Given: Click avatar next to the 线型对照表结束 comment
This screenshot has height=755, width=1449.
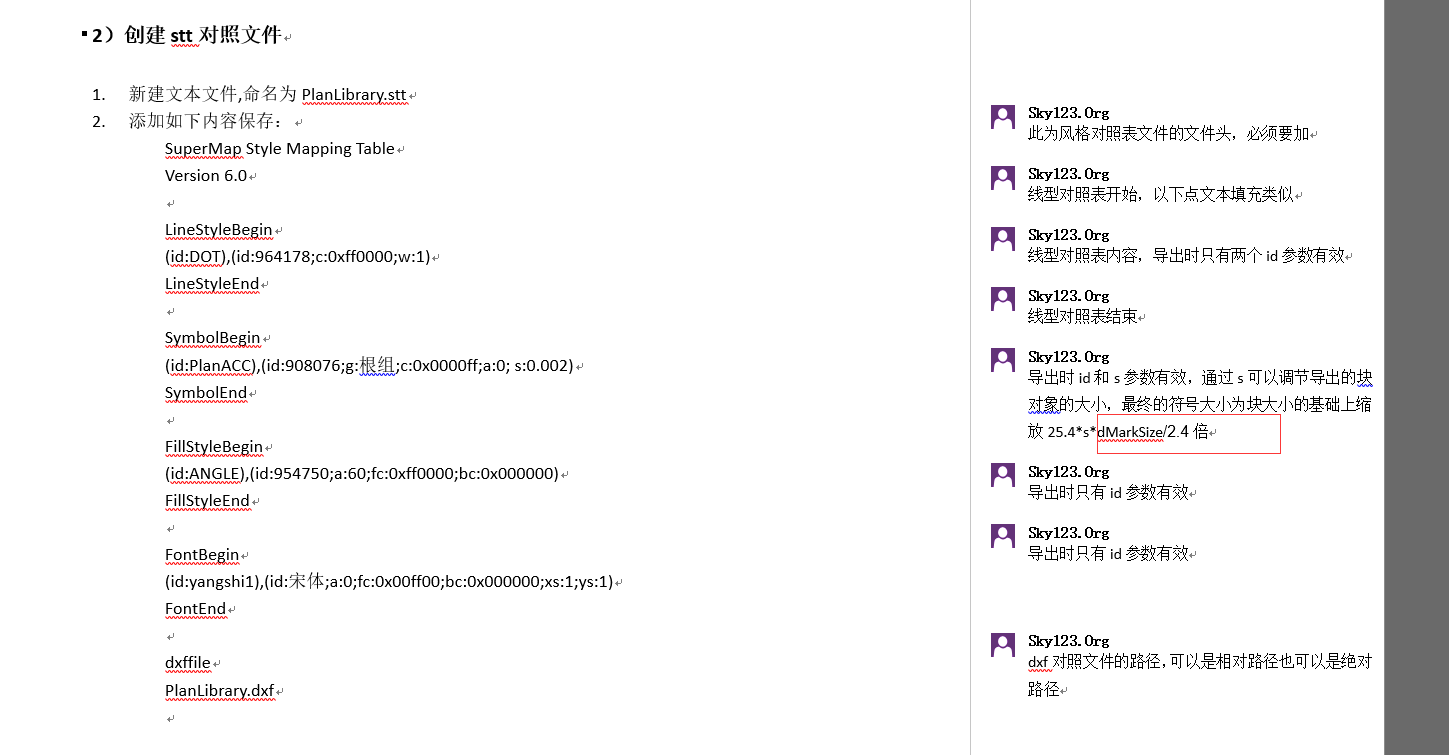Looking at the screenshot, I should click(1003, 300).
